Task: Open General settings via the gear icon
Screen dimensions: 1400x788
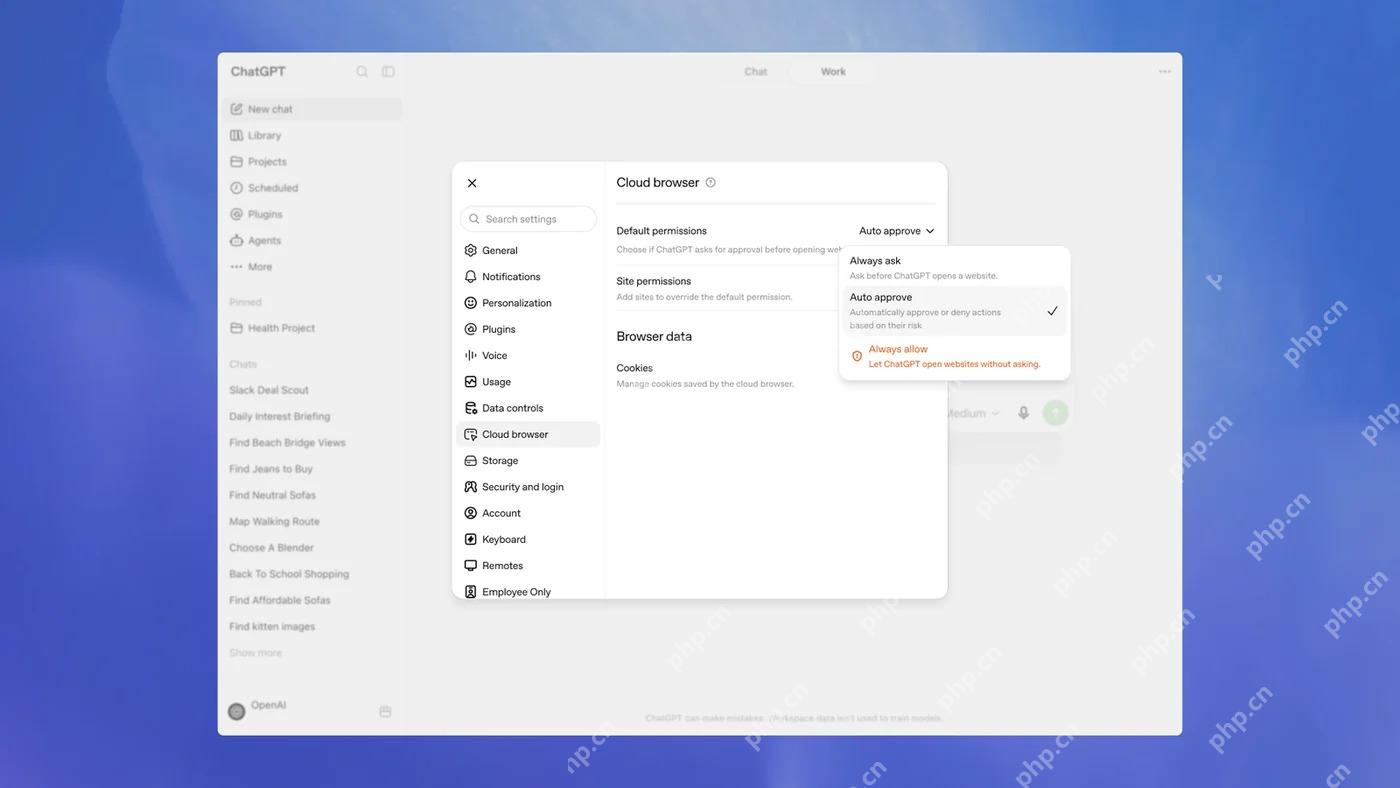Action: pos(471,250)
